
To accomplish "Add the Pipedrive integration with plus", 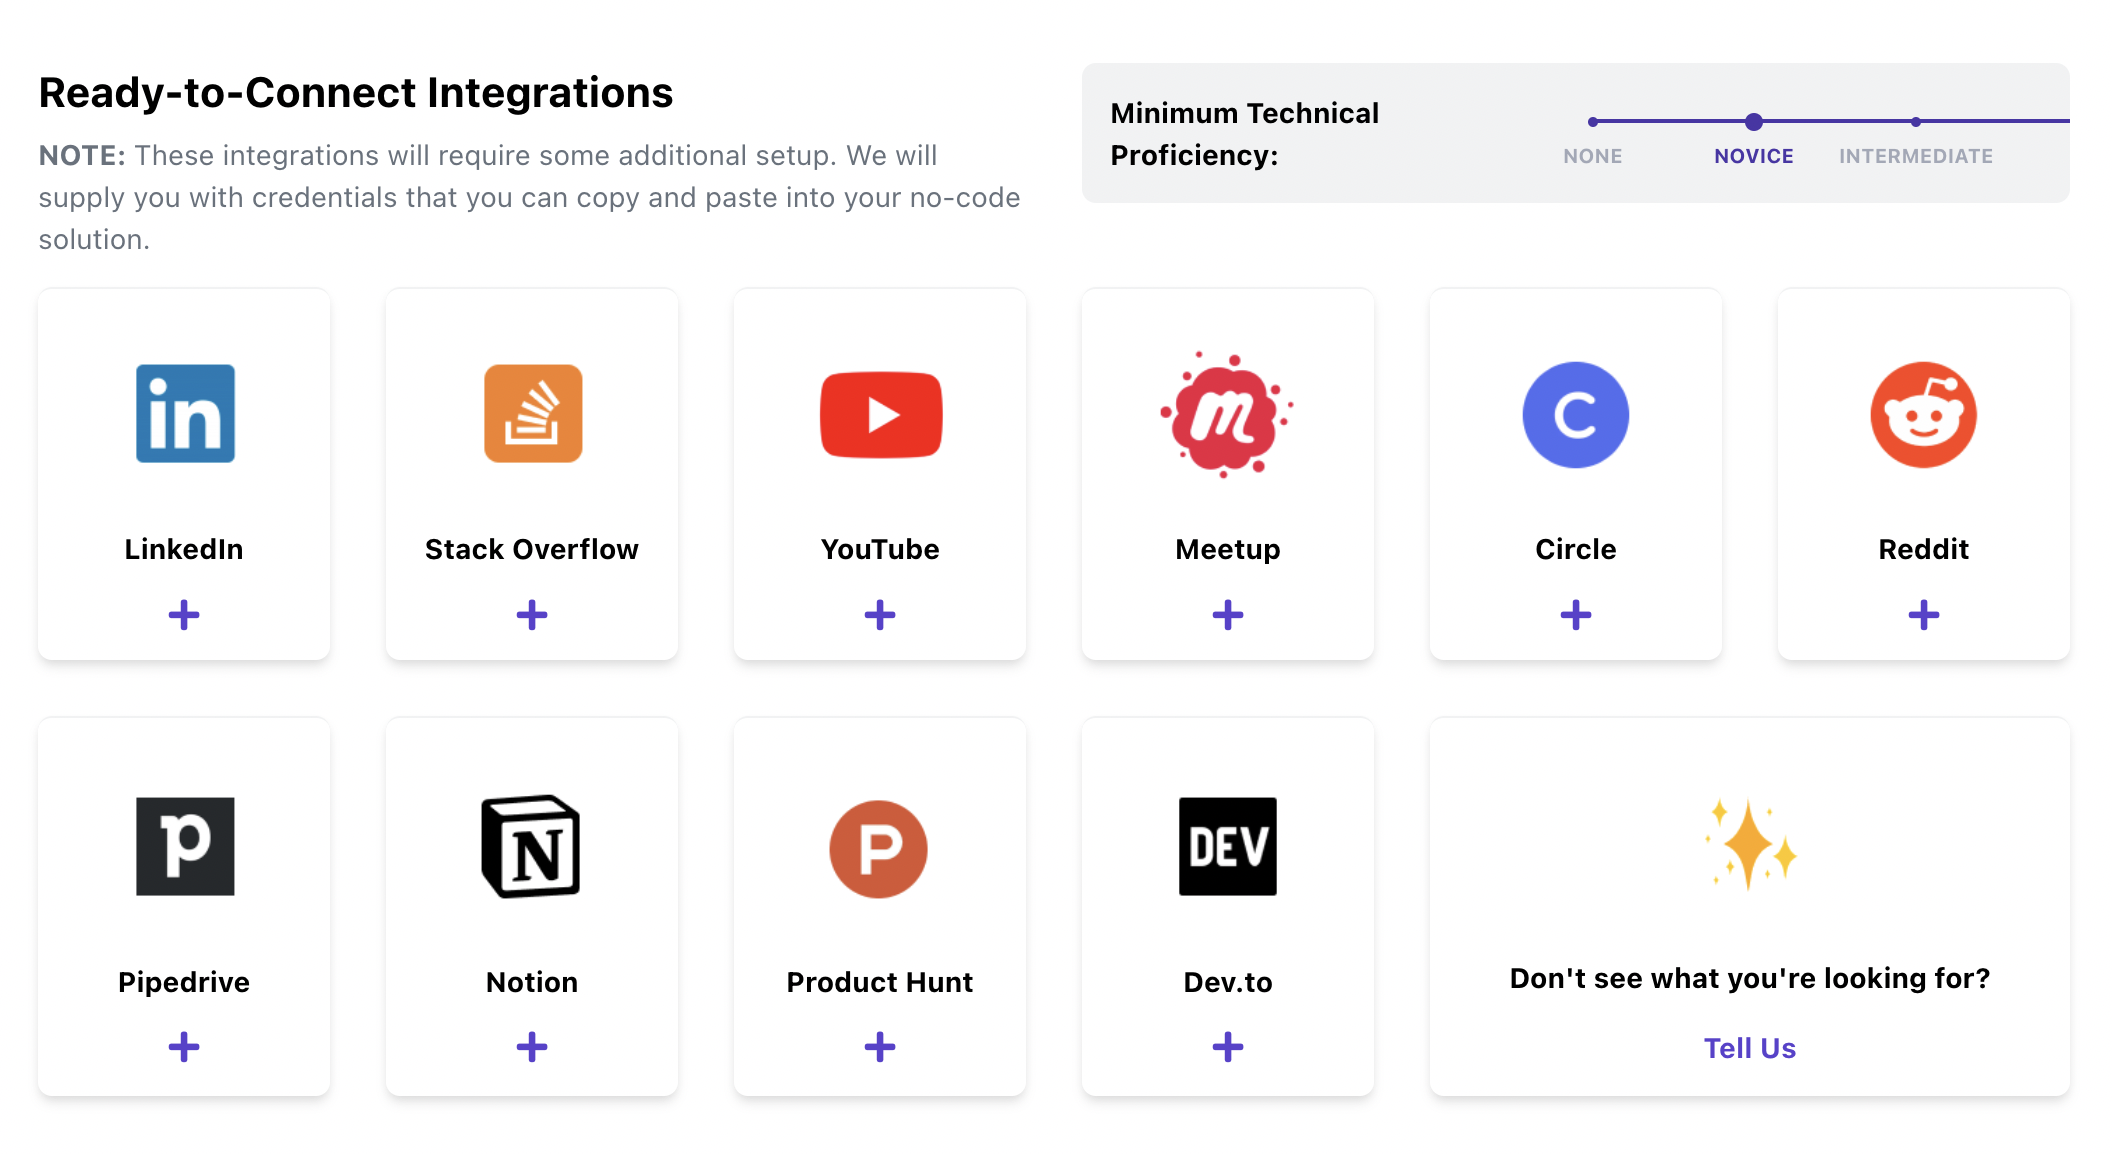I will [184, 1047].
